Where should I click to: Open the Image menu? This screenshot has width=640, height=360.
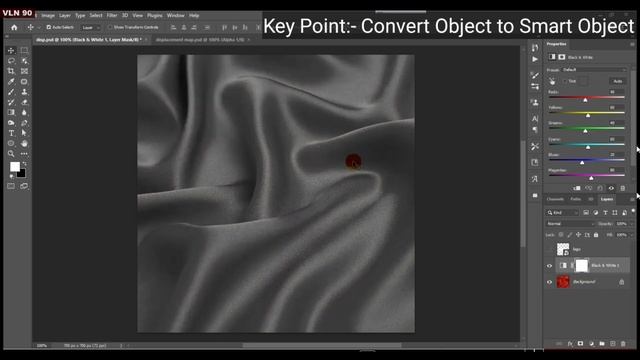pyautogui.click(x=48, y=16)
